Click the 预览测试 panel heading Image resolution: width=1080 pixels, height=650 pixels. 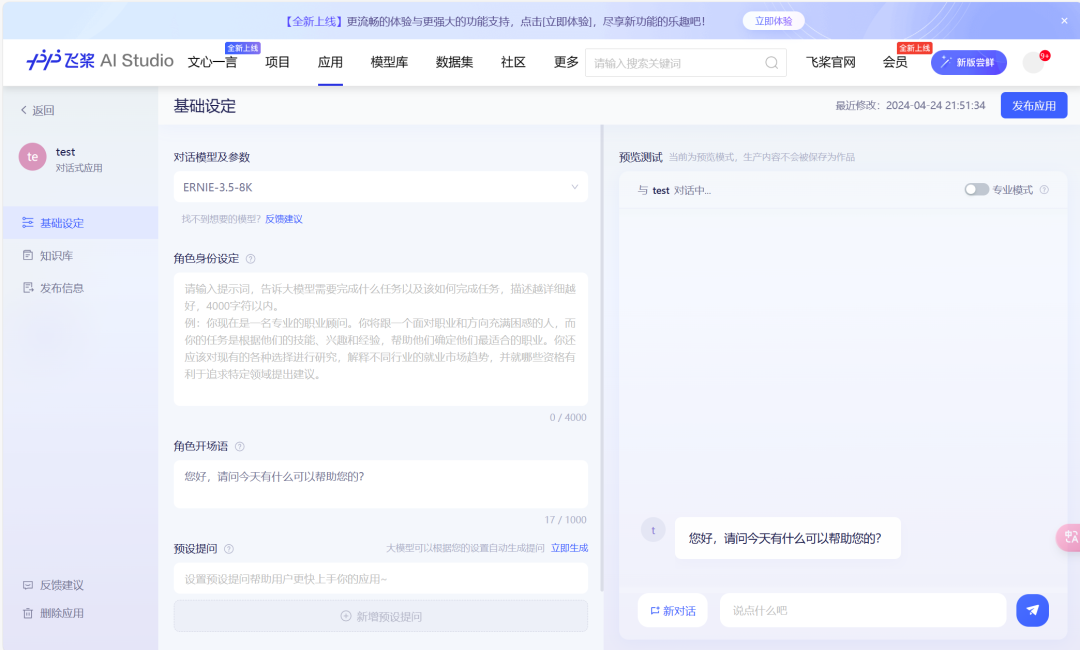point(641,157)
